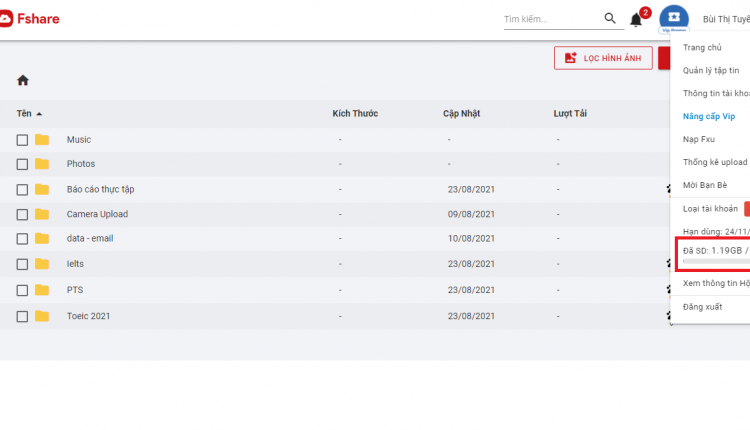Image resolution: width=750 pixels, height=430 pixels.
Task: Open the Ielts folder name
Action: point(75,264)
